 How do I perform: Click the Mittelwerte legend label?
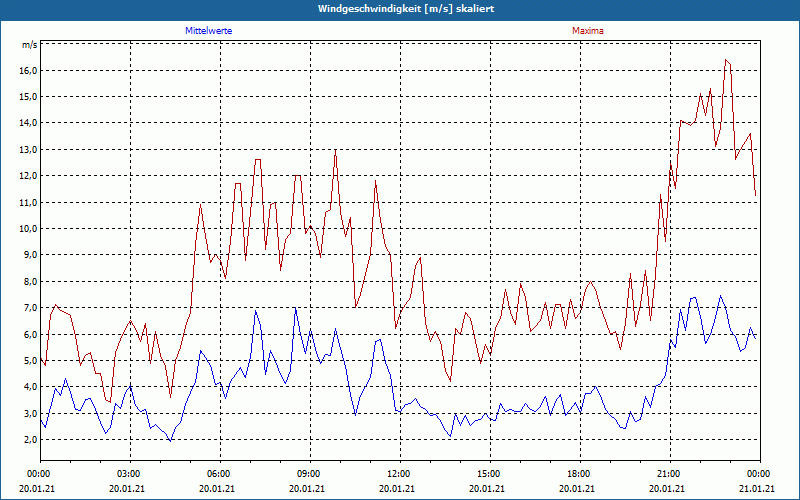[208, 31]
